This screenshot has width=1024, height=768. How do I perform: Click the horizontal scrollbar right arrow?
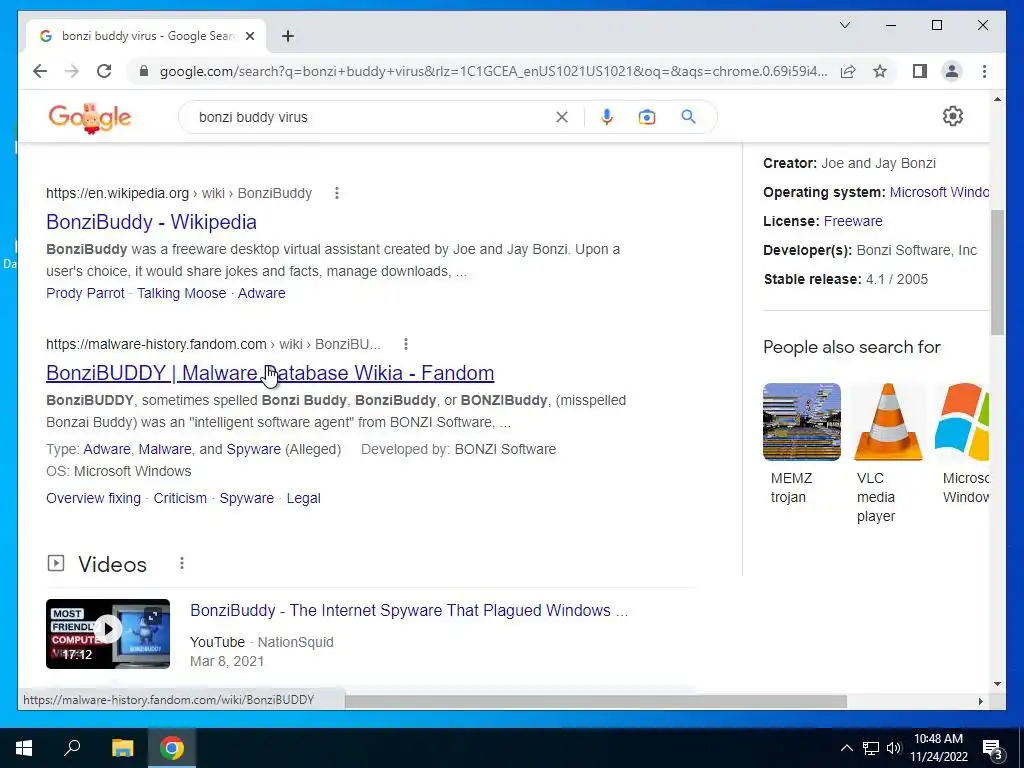(980, 701)
